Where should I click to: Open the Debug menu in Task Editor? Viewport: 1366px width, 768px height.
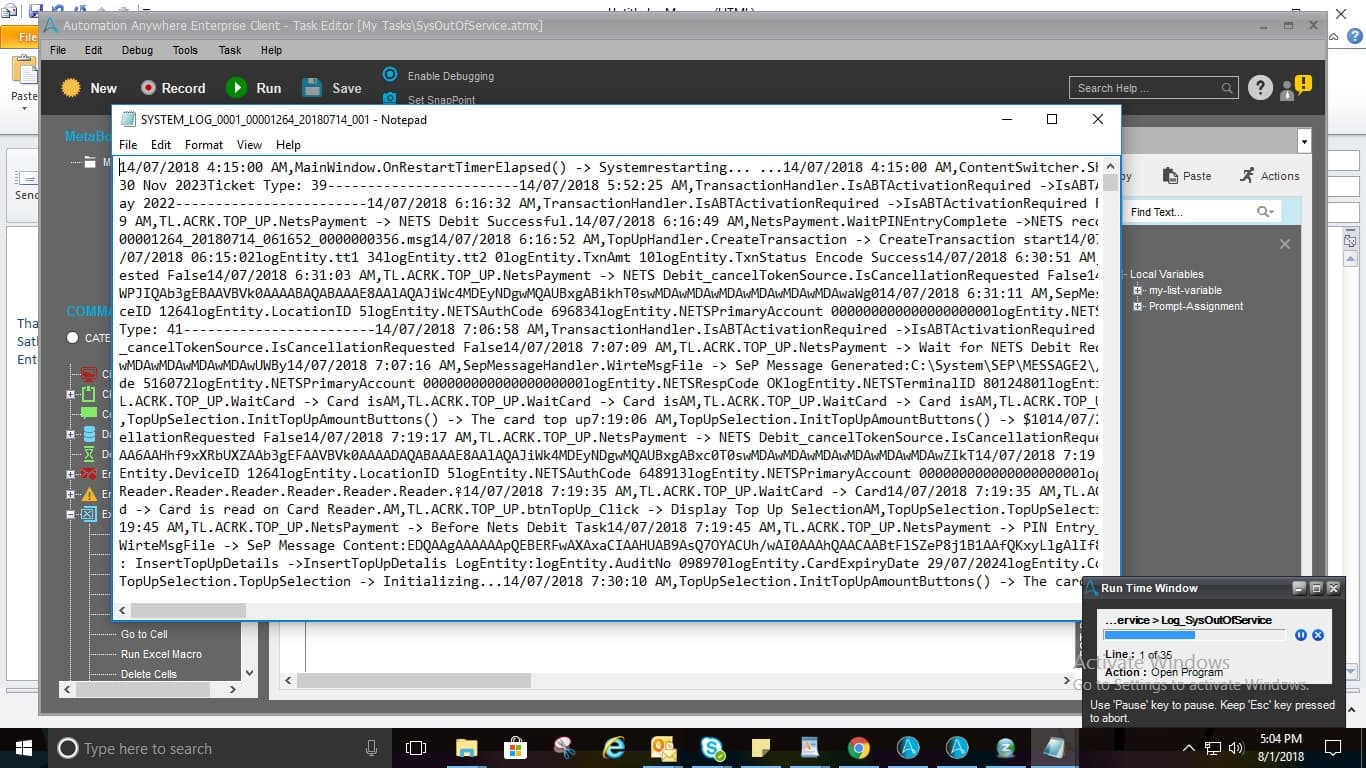point(138,50)
